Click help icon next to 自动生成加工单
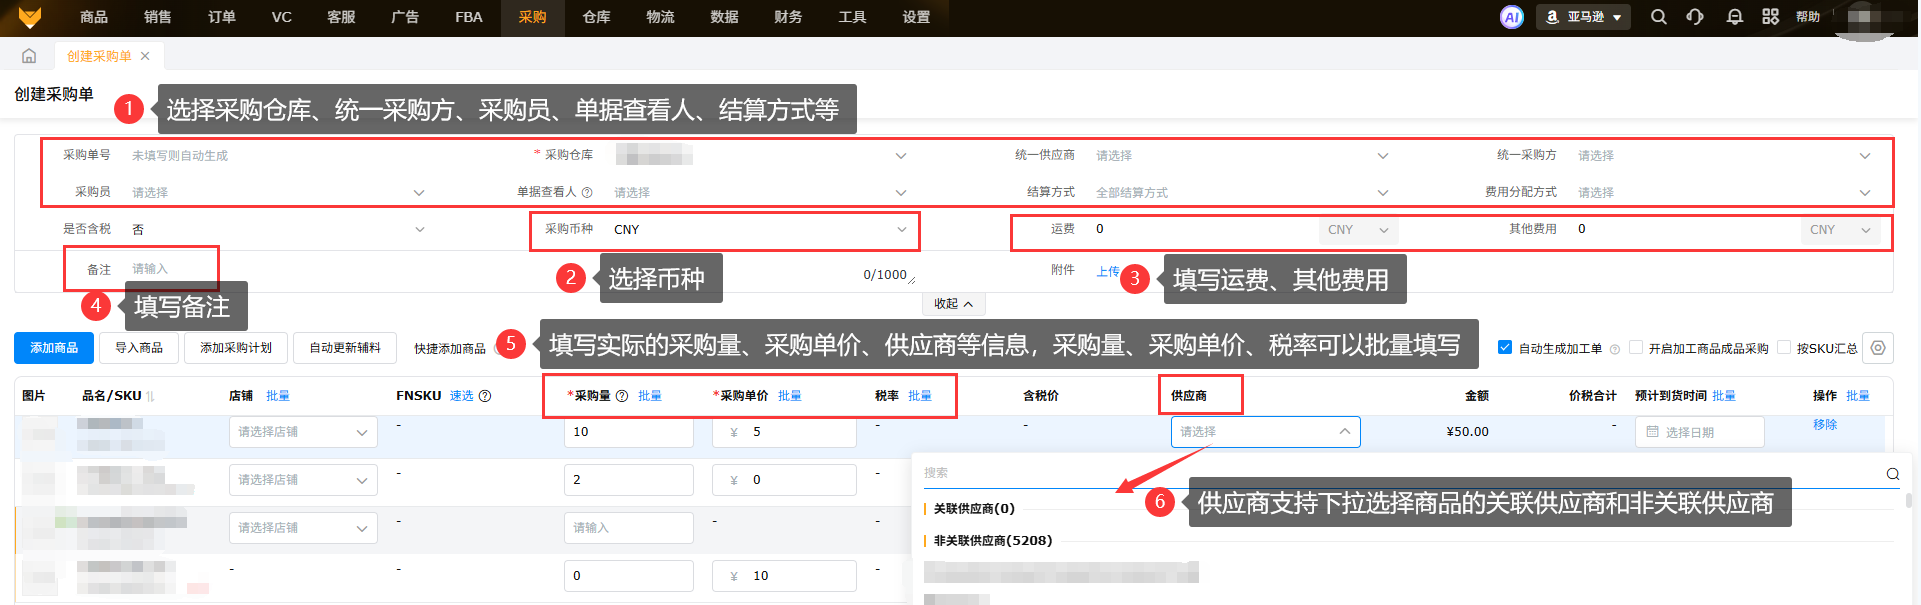1921x605 pixels. click(1614, 349)
